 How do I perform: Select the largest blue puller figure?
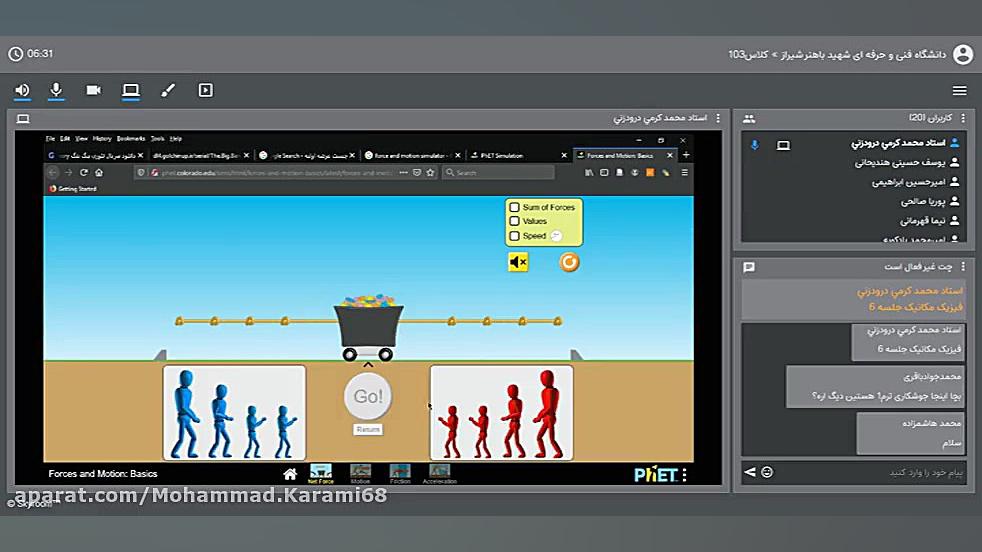[x=185, y=413]
